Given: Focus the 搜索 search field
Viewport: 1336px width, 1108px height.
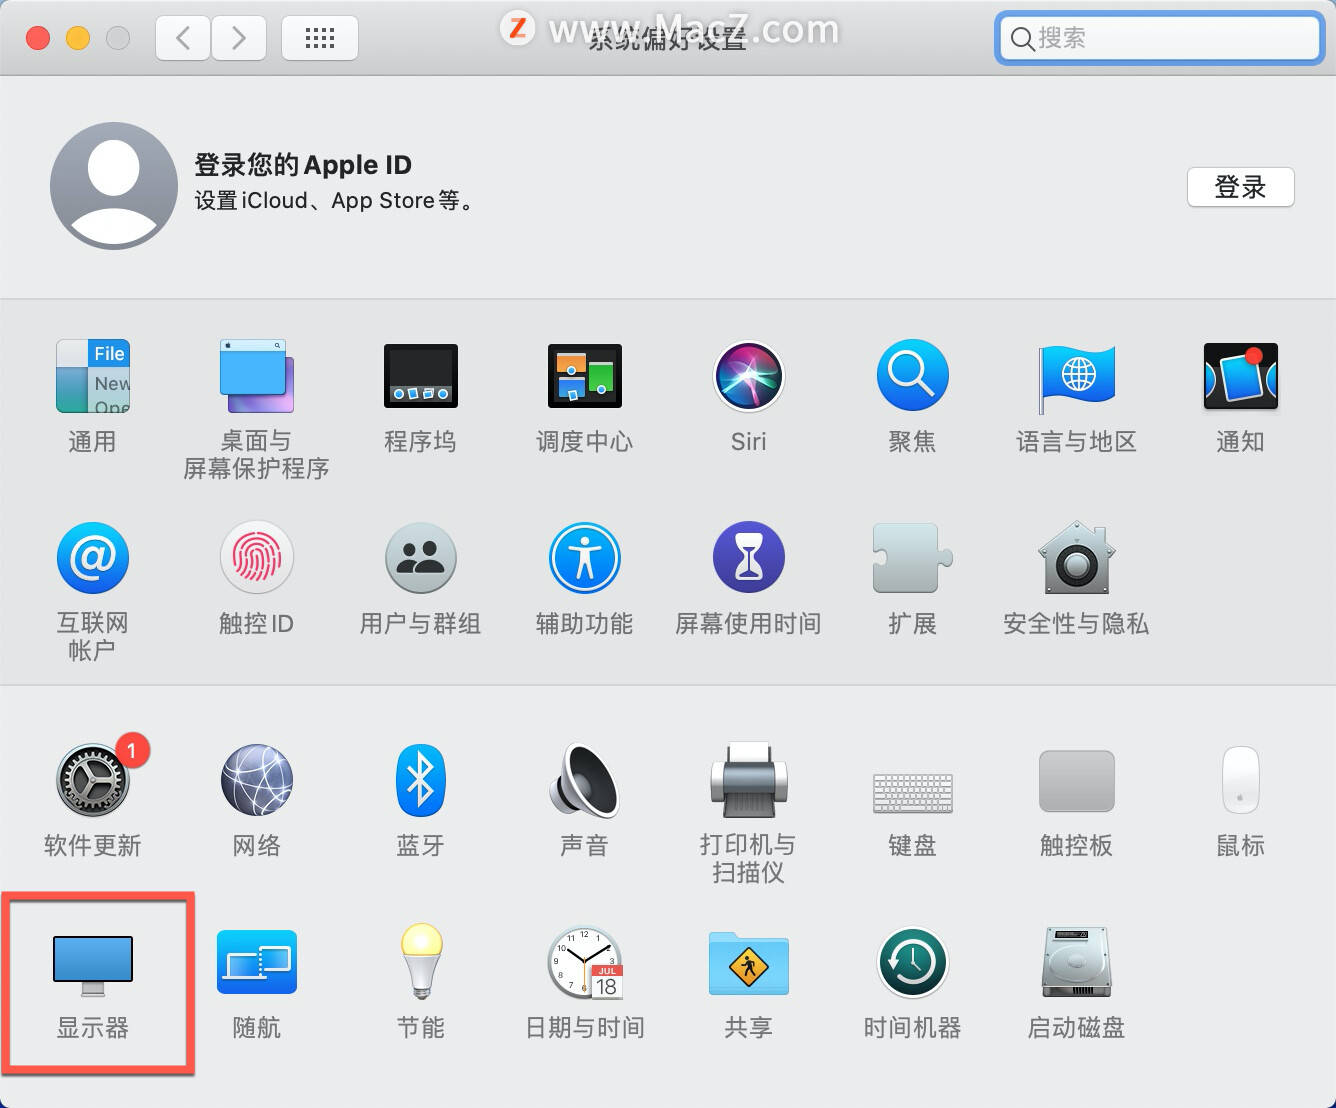Looking at the screenshot, I should [1160, 38].
